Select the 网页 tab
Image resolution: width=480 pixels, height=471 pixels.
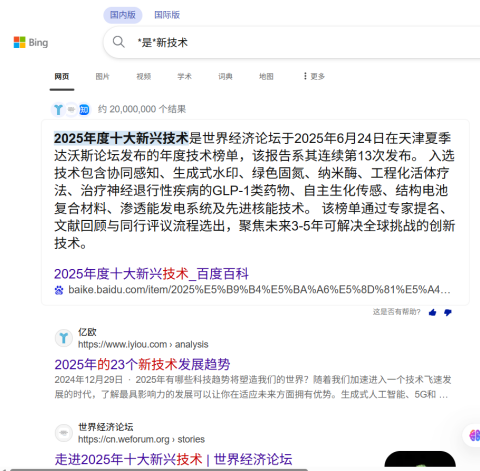point(62,76)
